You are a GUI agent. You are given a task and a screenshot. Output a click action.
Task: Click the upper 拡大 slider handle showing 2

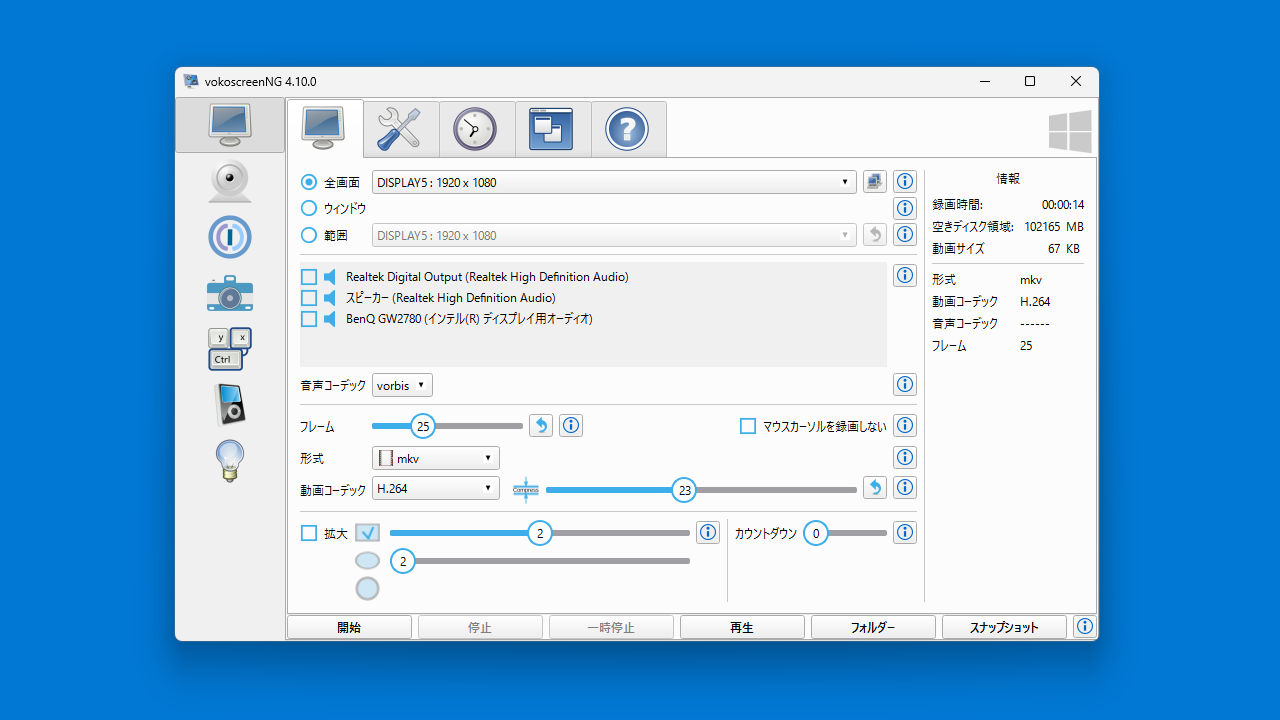pyautogui.click(x=539, y=533)
